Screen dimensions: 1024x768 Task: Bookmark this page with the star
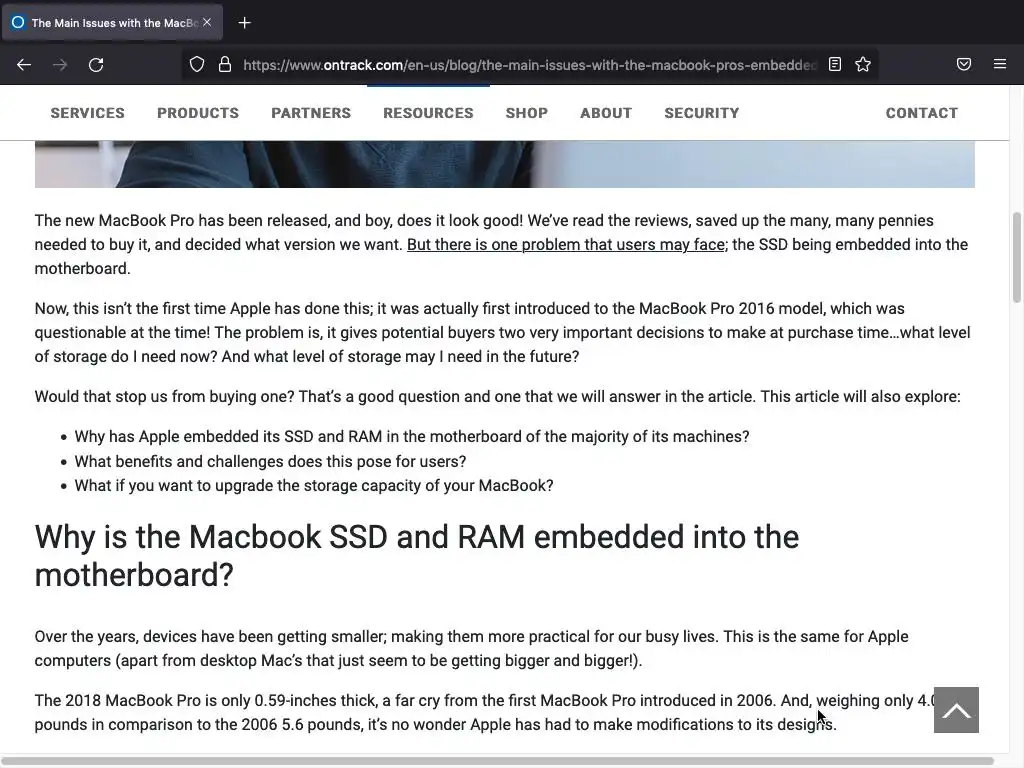tap(863, 64)
